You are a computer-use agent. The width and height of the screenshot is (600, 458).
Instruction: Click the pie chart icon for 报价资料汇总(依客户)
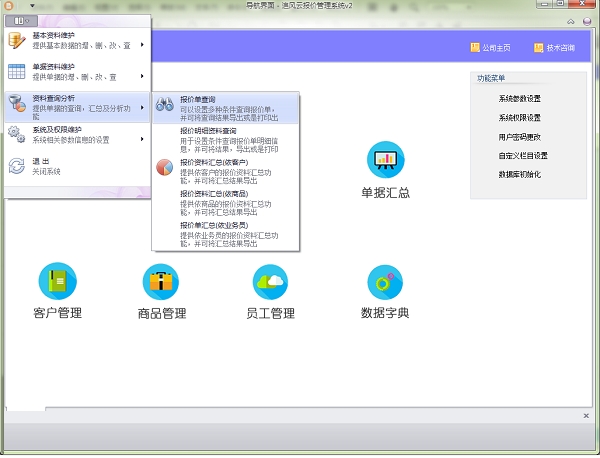coord(165,166)
